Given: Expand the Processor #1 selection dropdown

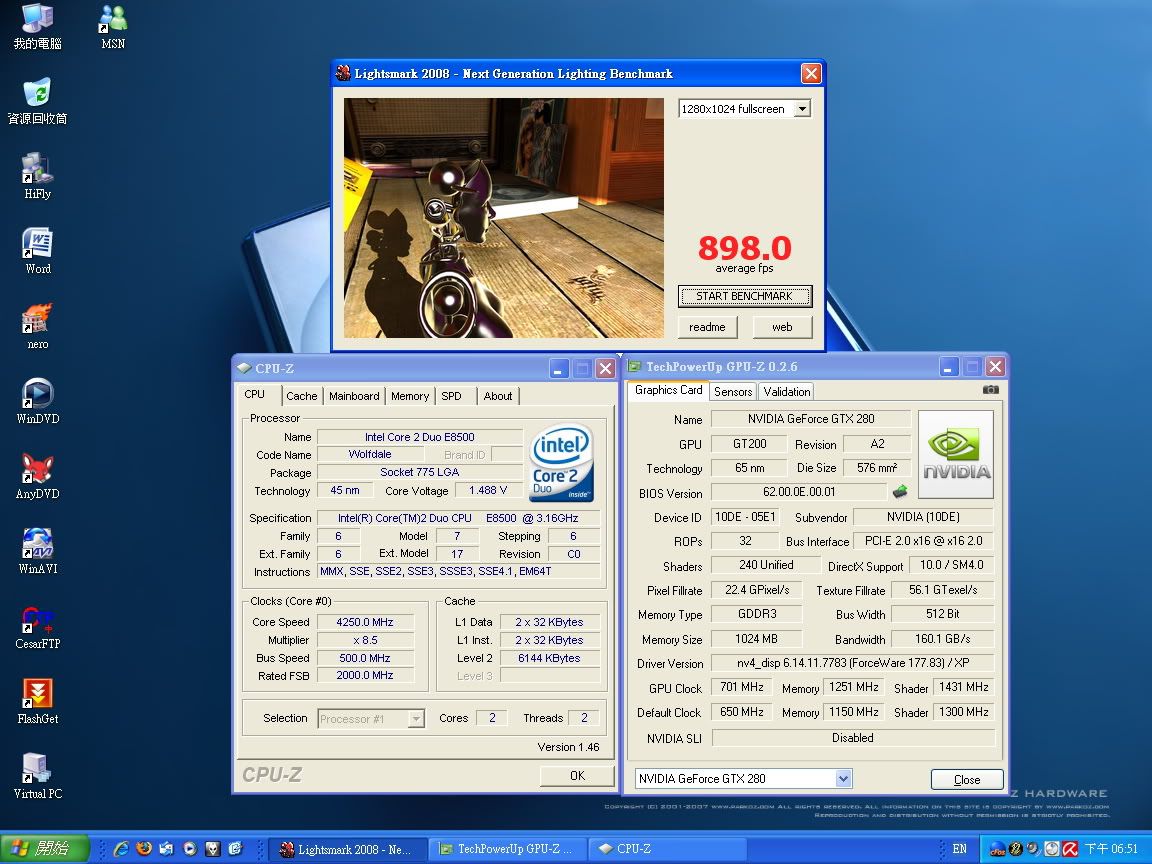Looking at the screenshot, I should [417, 719].
